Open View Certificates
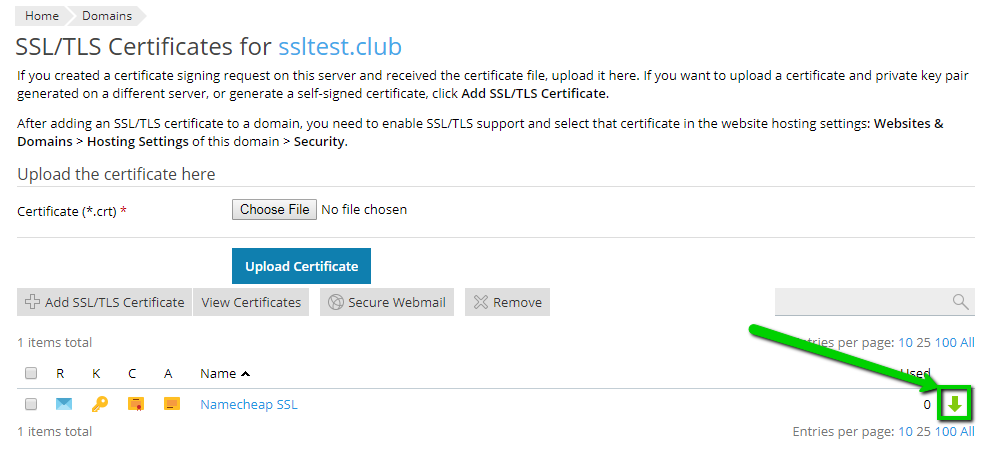Screen dimensions: 986x460 (251, 302)
